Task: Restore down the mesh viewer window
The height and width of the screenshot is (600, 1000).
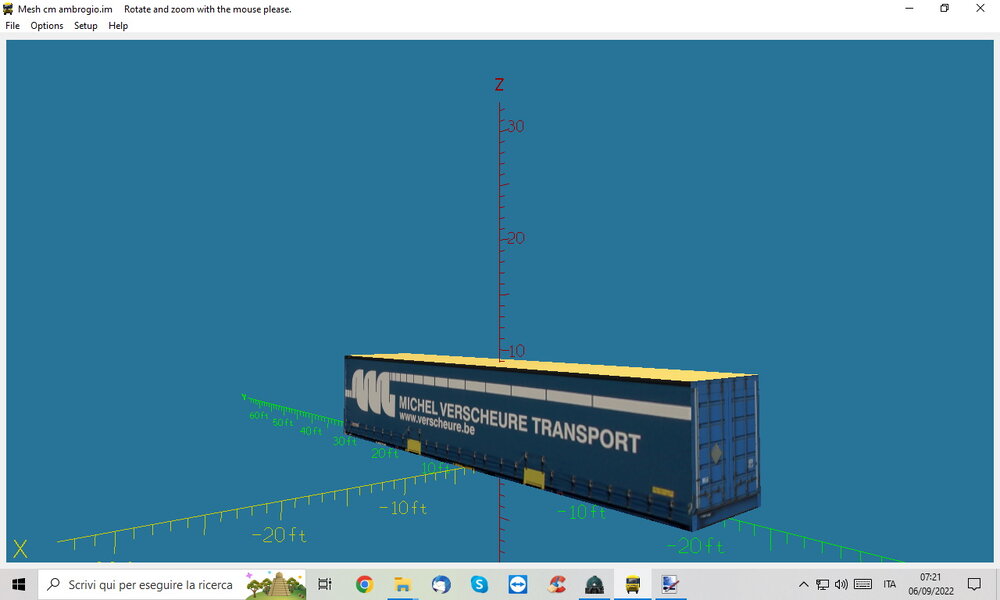Action: pyautogui.click(x=945, y=8)
